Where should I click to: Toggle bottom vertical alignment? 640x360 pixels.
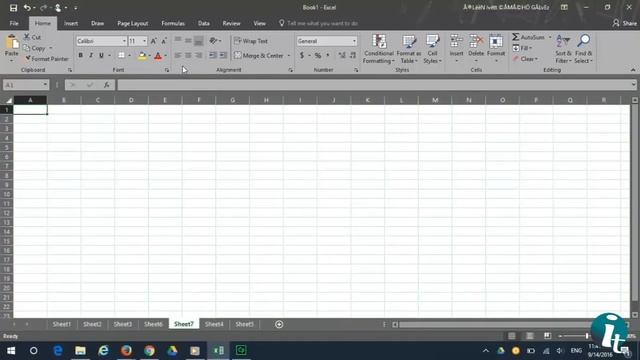point(199,40)
